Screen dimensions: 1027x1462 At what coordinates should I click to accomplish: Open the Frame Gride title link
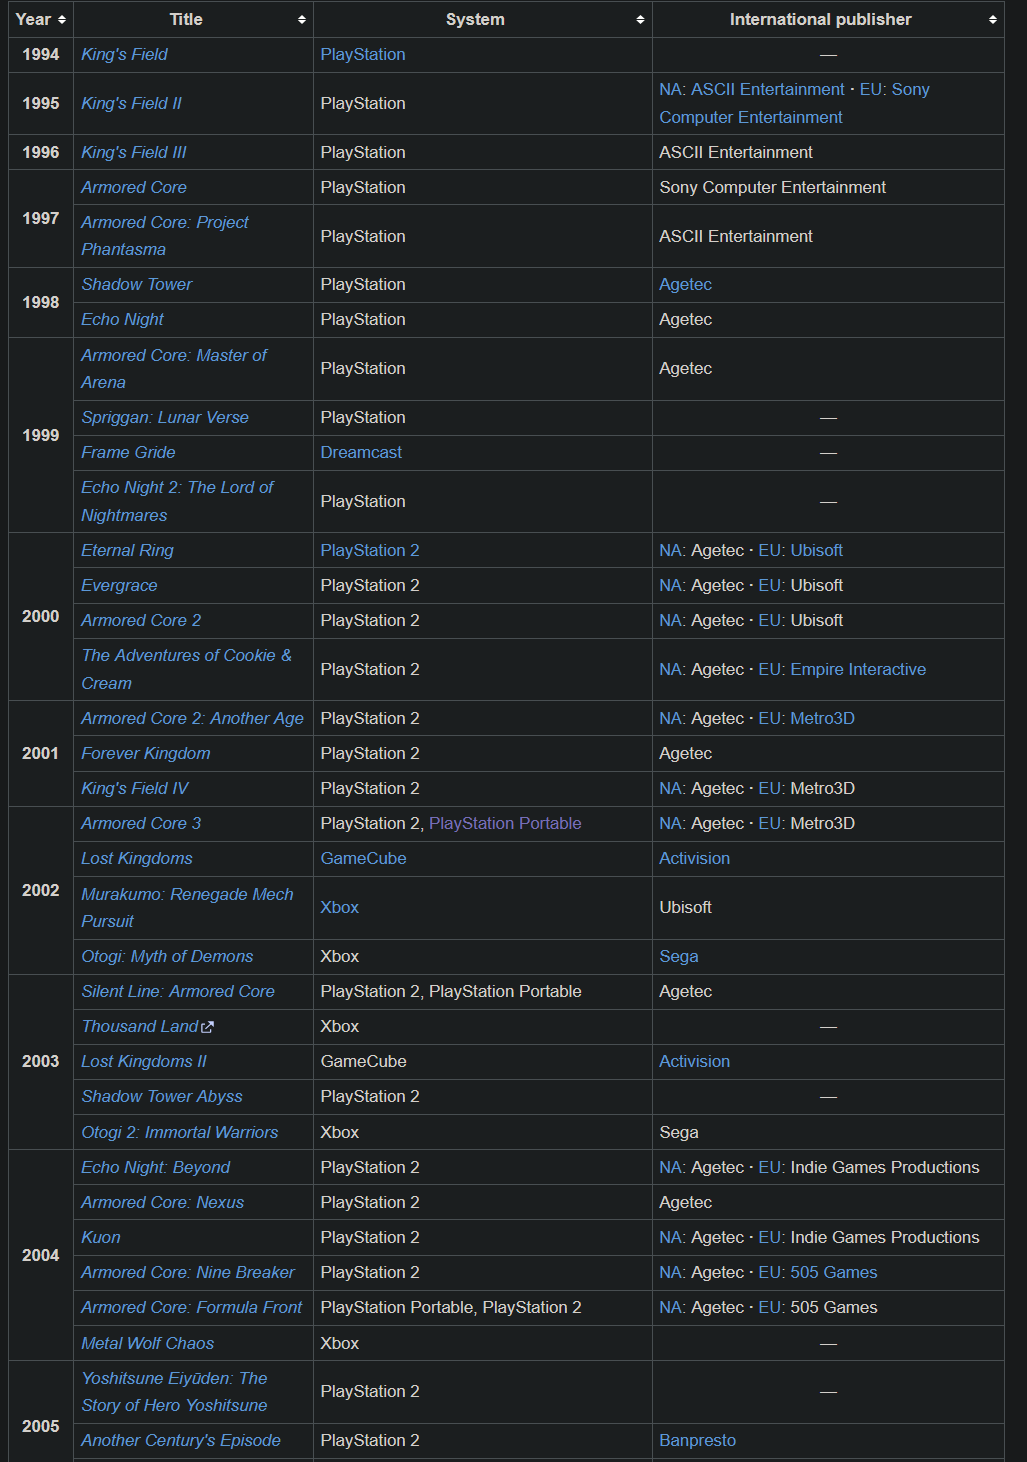click(128, 452)
